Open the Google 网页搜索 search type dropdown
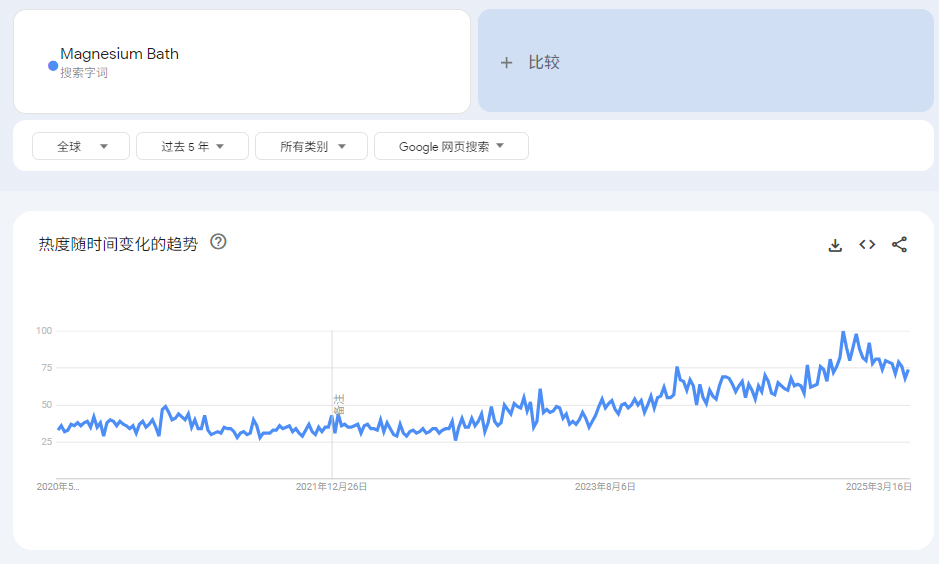939x564 pixels. [x=452, y=146]
